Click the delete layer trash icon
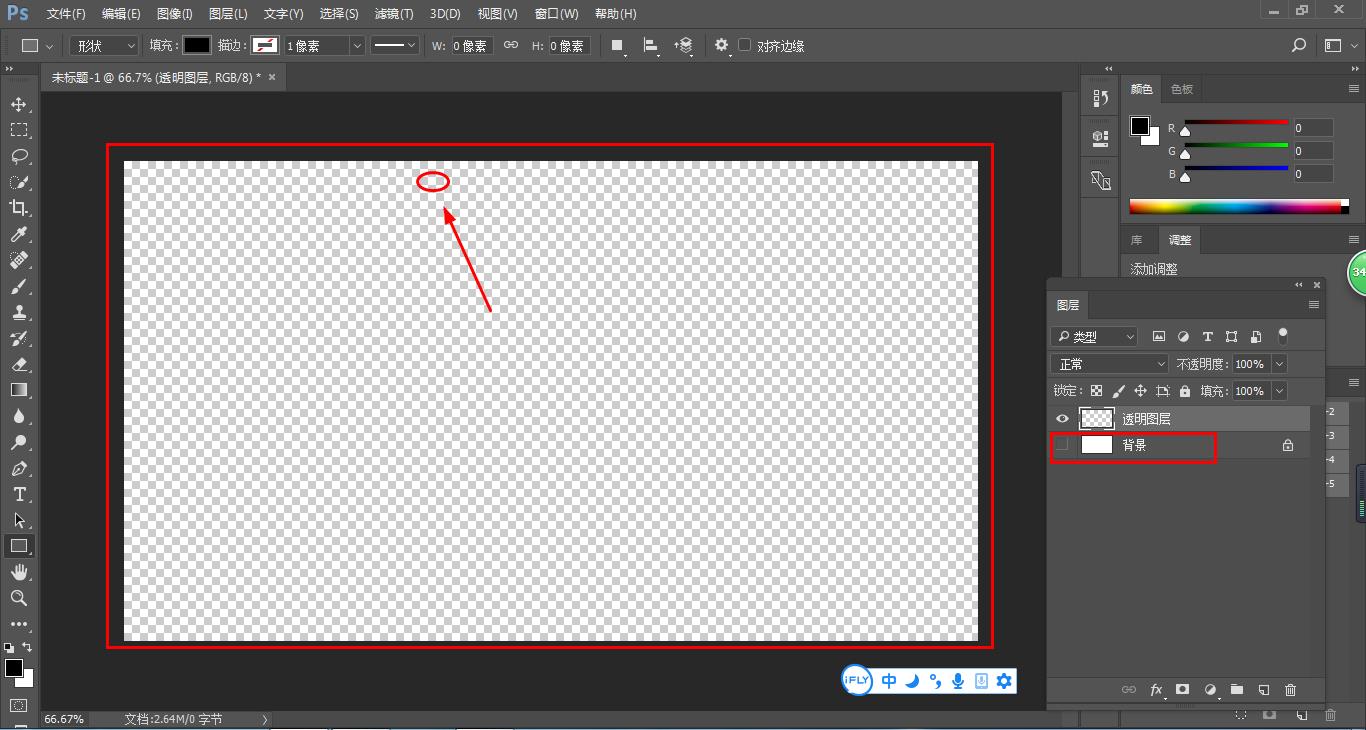Viewport: 1366px width, 730px height. (x=1290, y=690)
